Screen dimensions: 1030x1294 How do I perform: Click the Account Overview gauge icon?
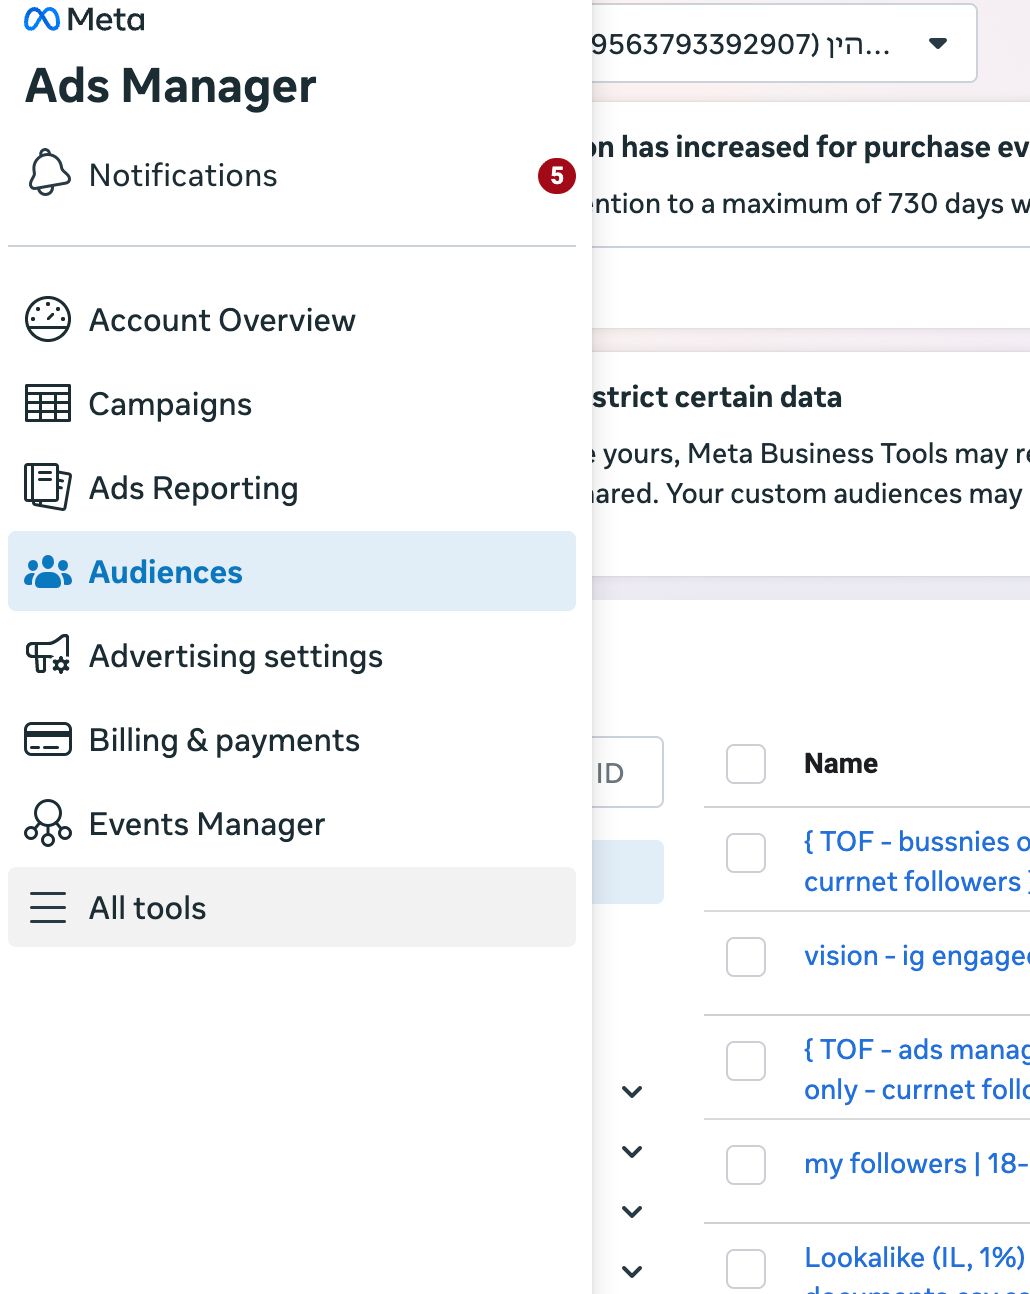[48, 320]
